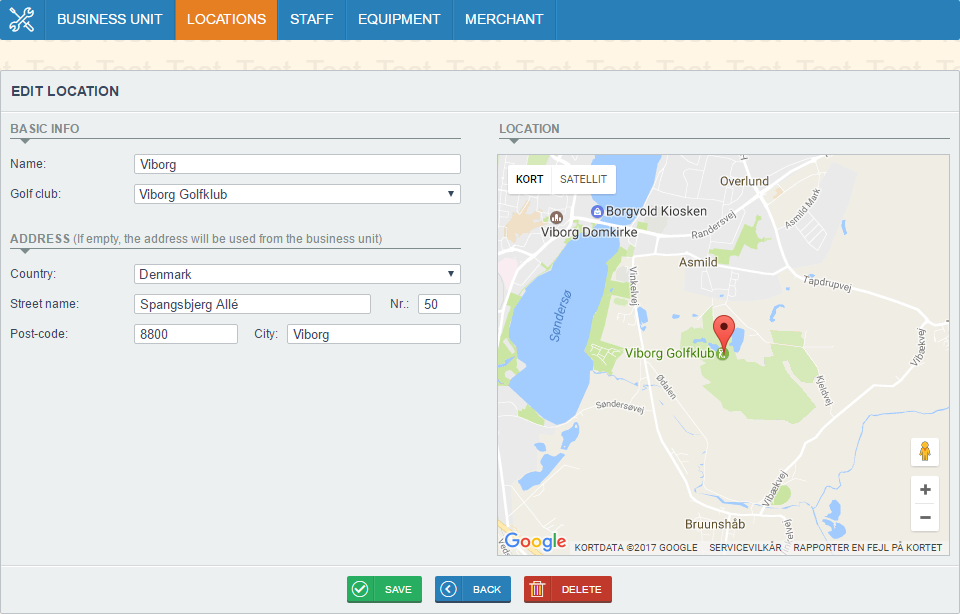Click the Google logo on the map
Screen dimensions: 960x614
tap(535, 542)
